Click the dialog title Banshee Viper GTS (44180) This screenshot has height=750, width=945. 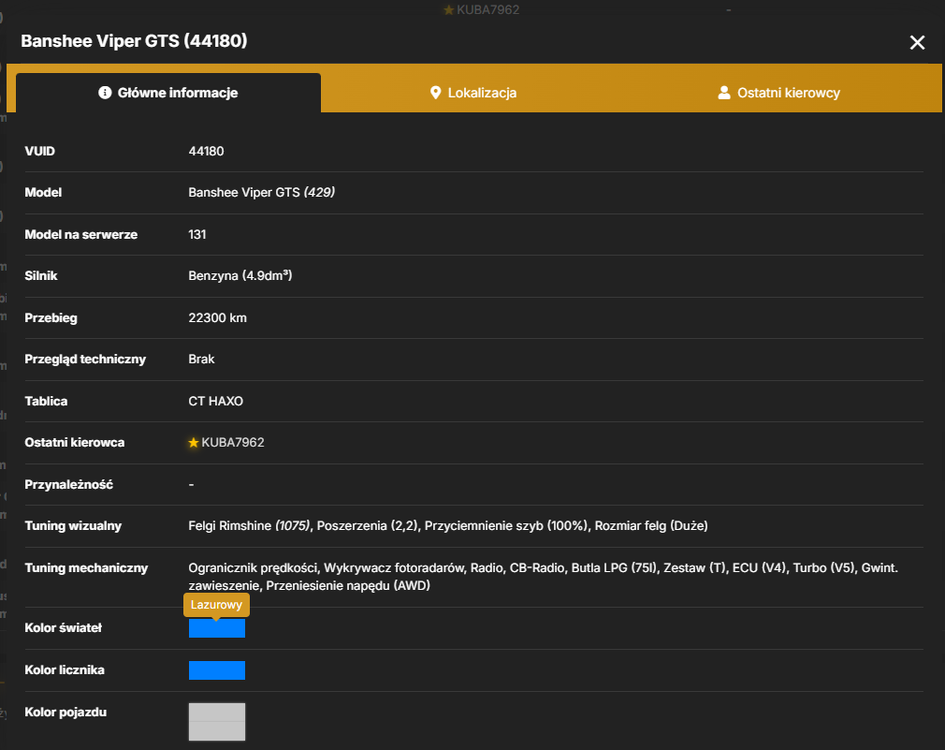[x=134, y=41]
